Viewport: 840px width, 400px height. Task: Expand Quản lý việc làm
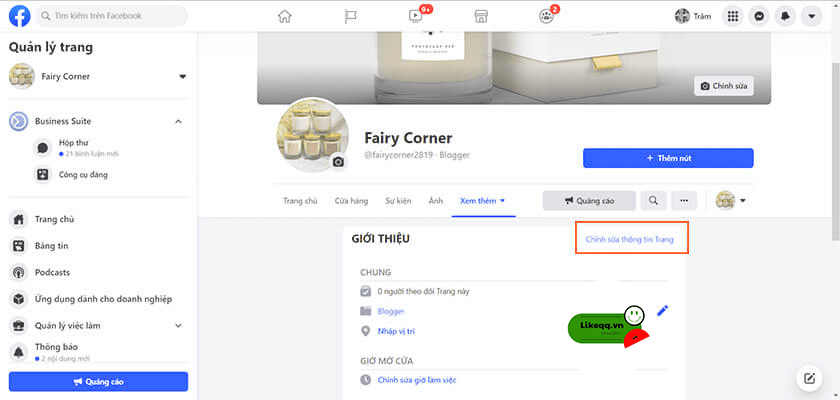click(178, 326)
